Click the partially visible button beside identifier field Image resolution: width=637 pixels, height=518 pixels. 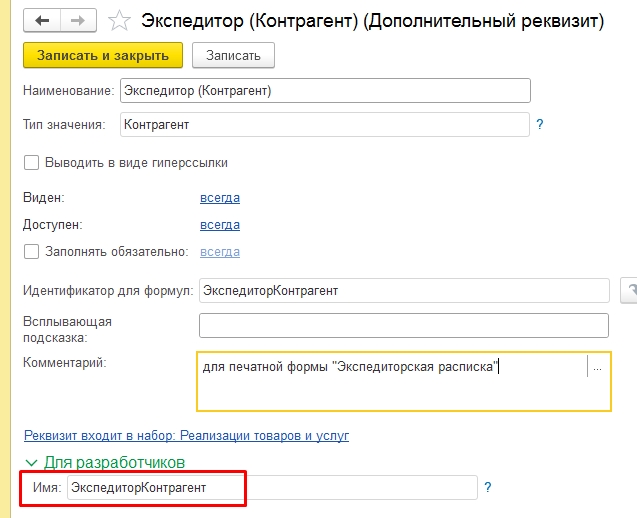click(628, 290)
